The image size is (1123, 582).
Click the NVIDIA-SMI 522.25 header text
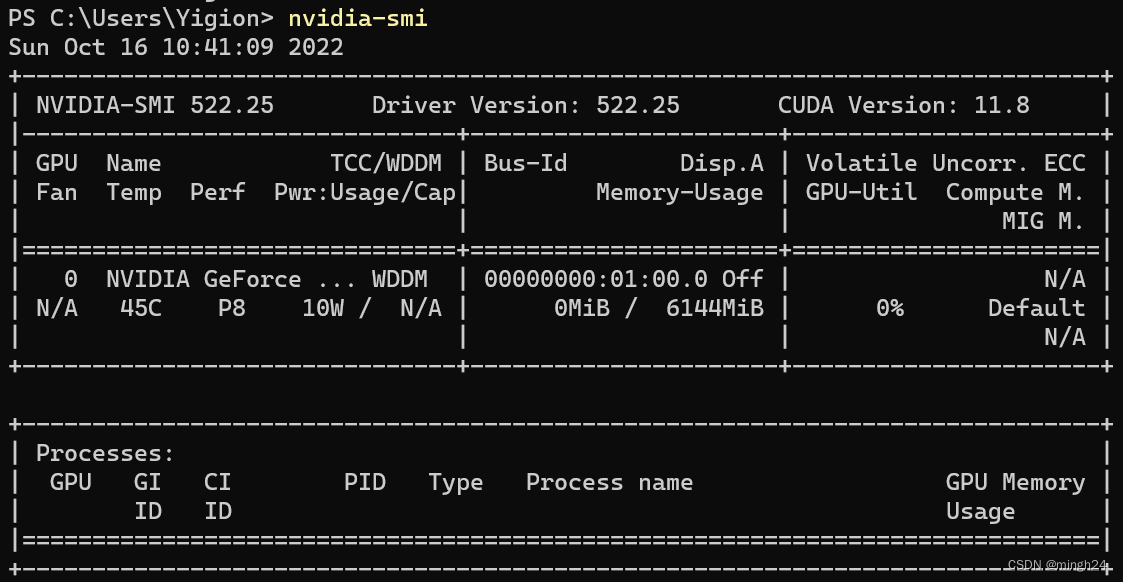155,105
